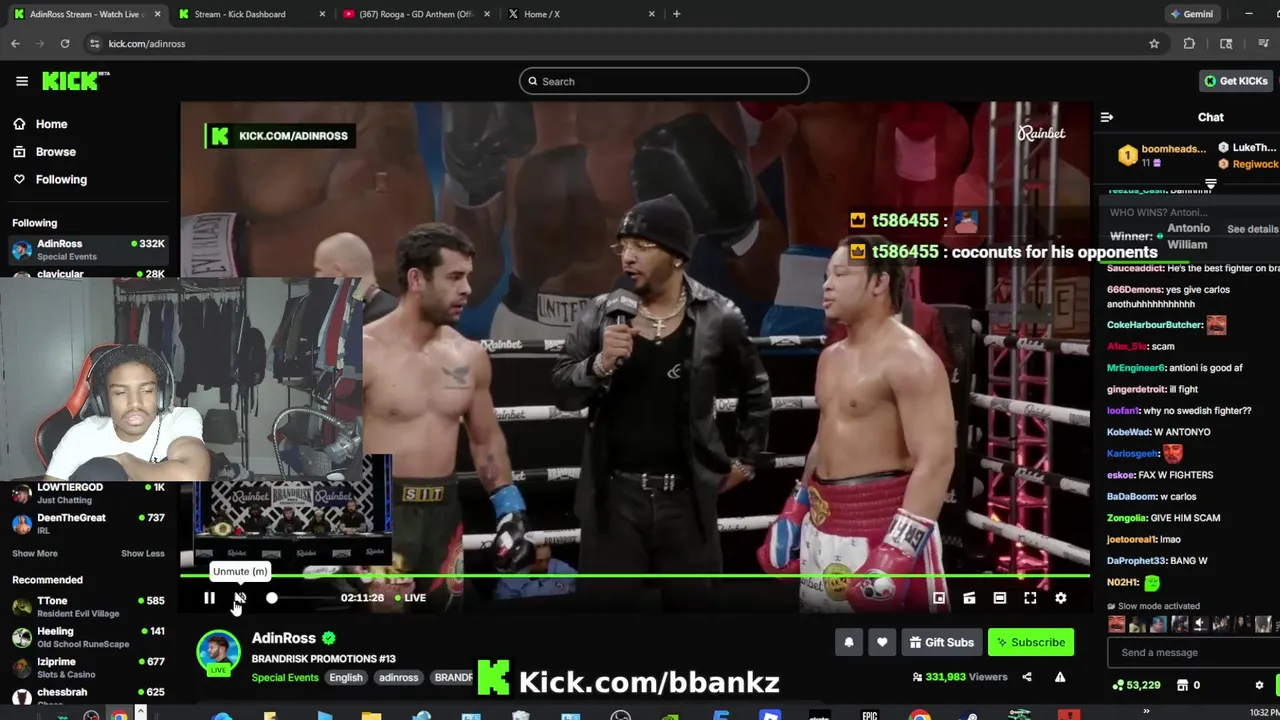The width and height of the screenshot is (1280, 720).
Task: Collapse the list with Show Less
Action: 142,553
